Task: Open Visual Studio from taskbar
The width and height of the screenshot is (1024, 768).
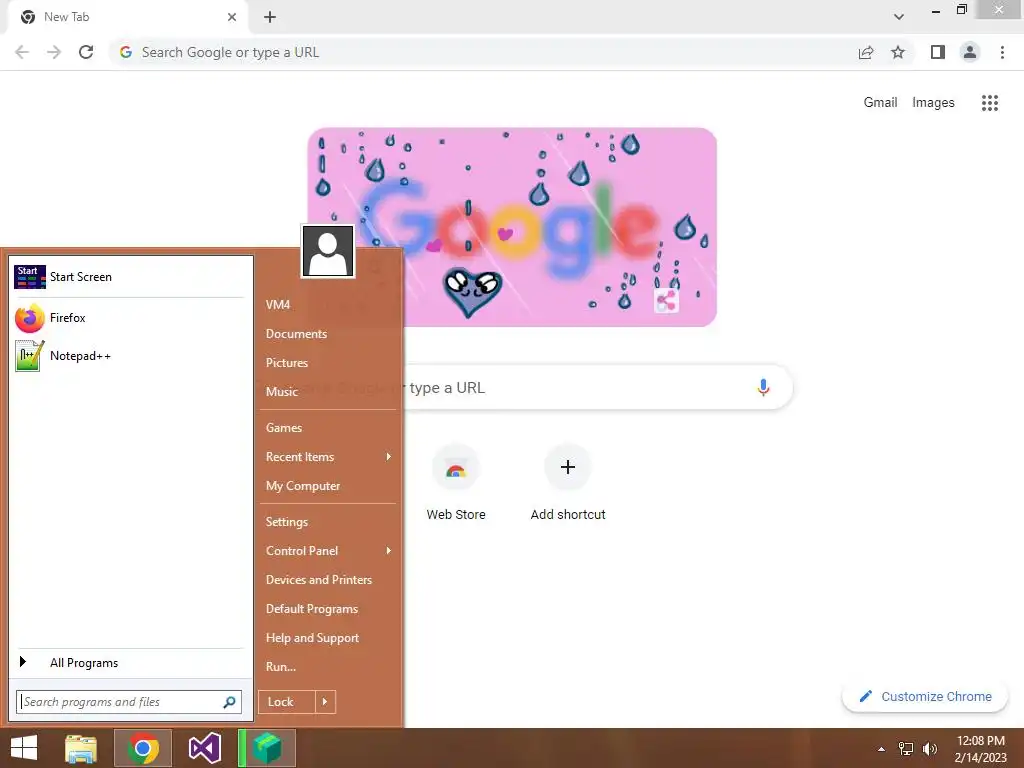Action: pyautogui.click(x=205, y=748)
